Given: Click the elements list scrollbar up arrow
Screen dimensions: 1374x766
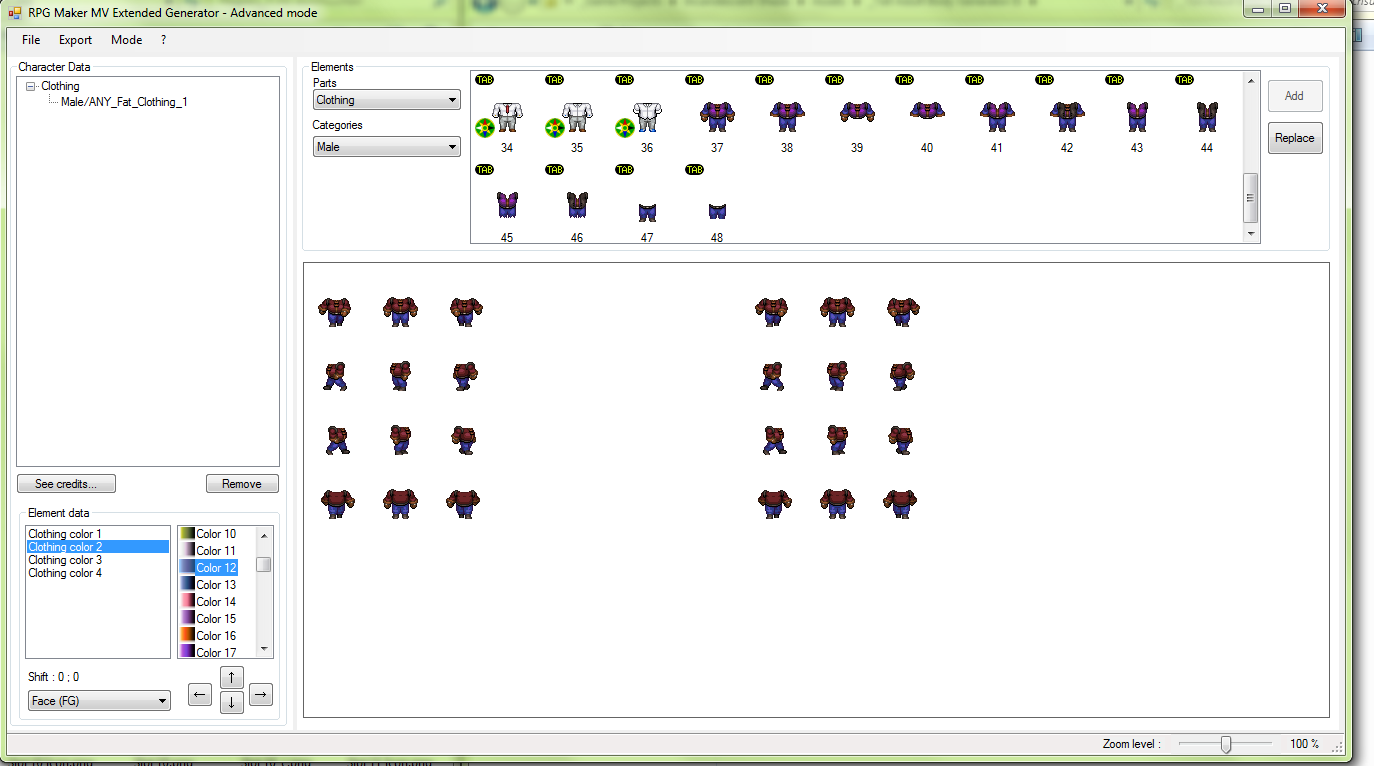Looking at the screenshot, I should tap(1250, 79).
